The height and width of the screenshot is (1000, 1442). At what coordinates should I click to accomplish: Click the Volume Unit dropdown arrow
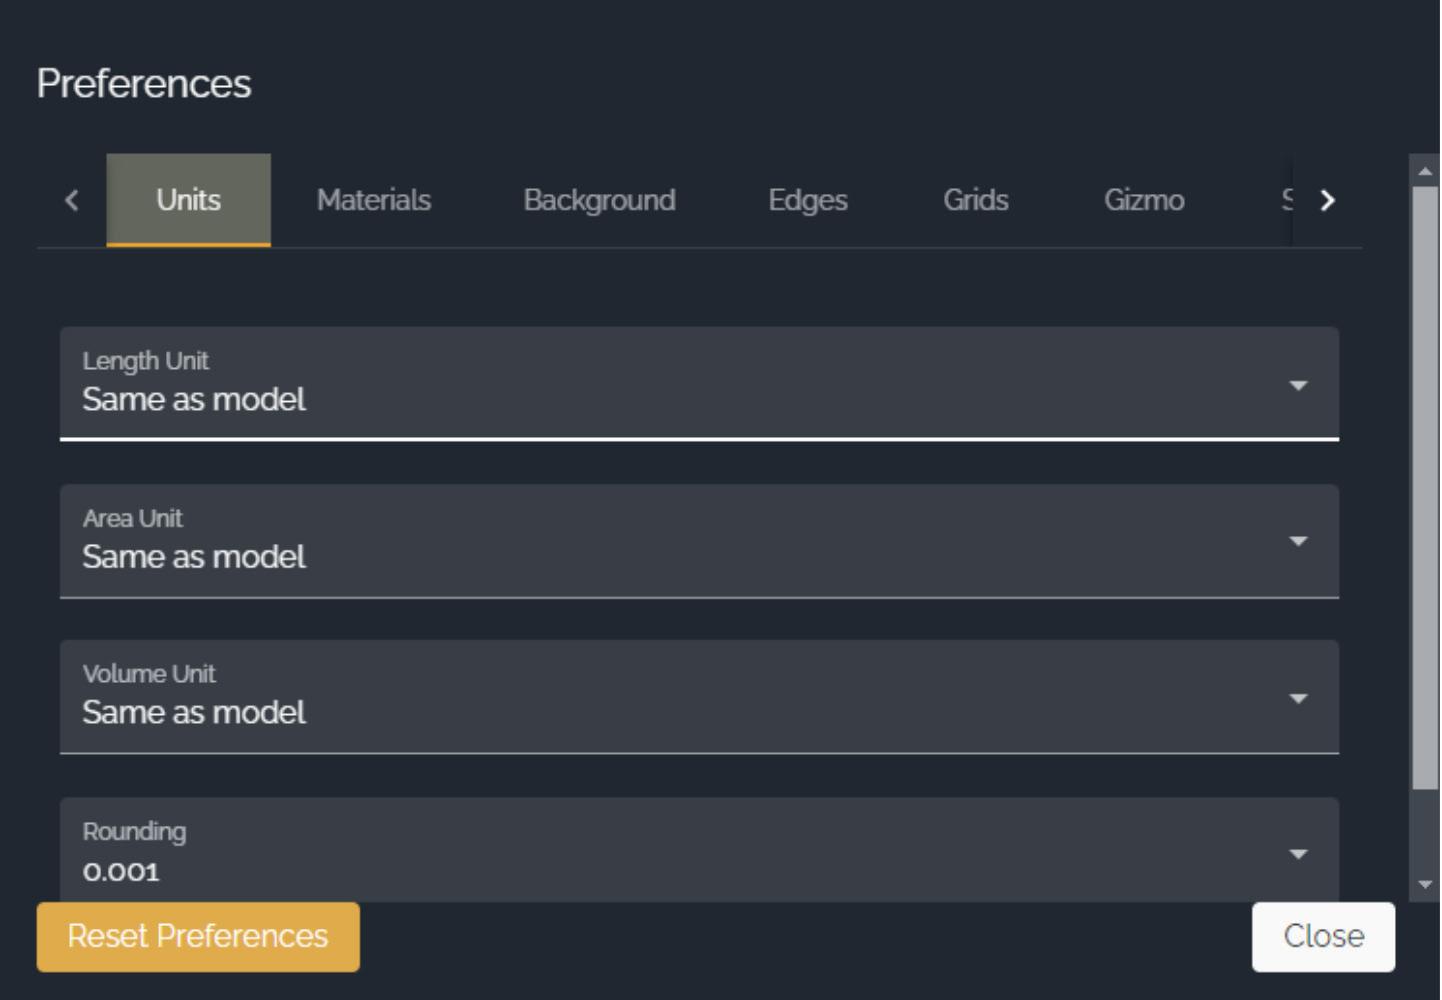[x=1298, y=698]
